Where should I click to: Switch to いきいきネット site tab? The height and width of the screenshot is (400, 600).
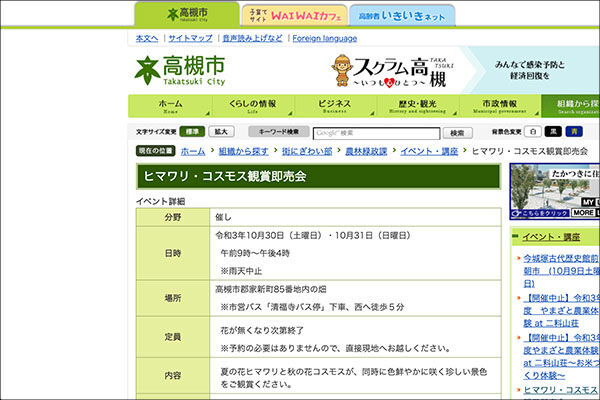(x=402, y=16)
